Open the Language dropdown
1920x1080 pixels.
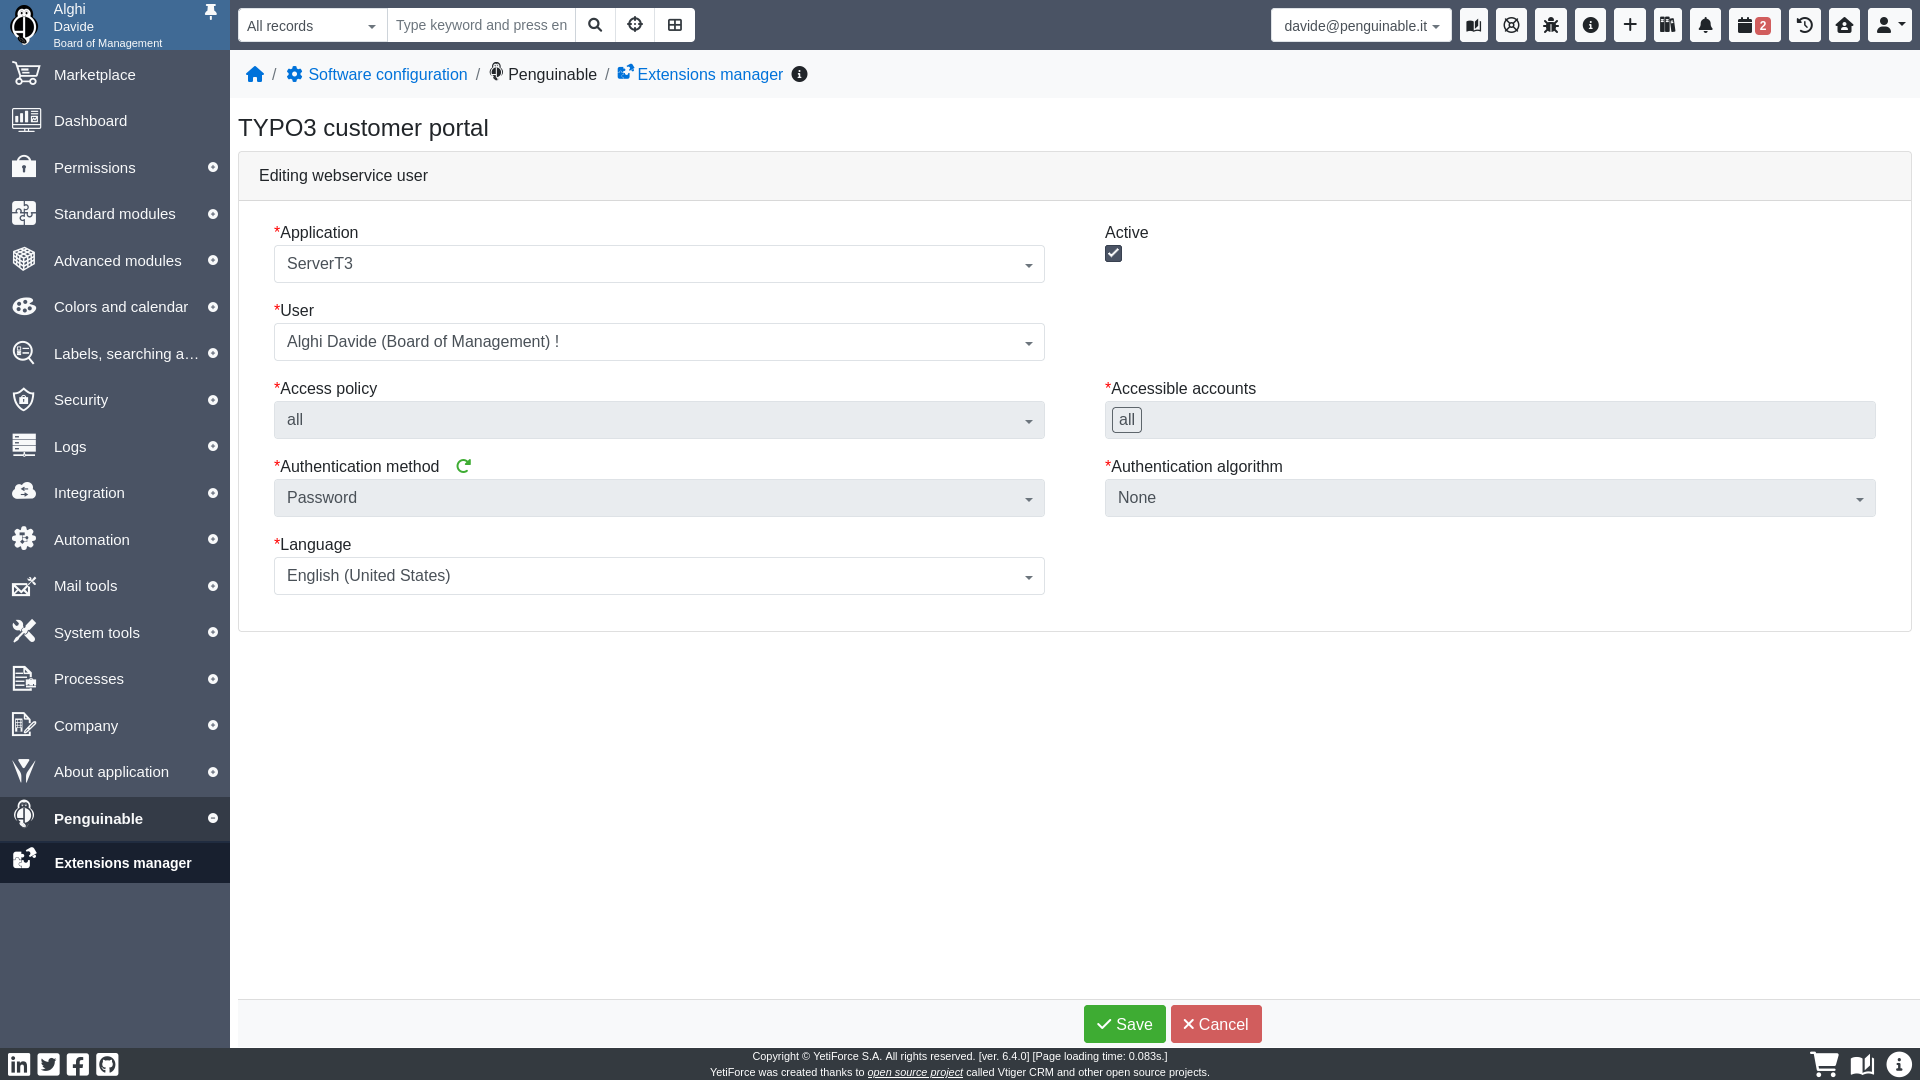(x=659, y=576)
